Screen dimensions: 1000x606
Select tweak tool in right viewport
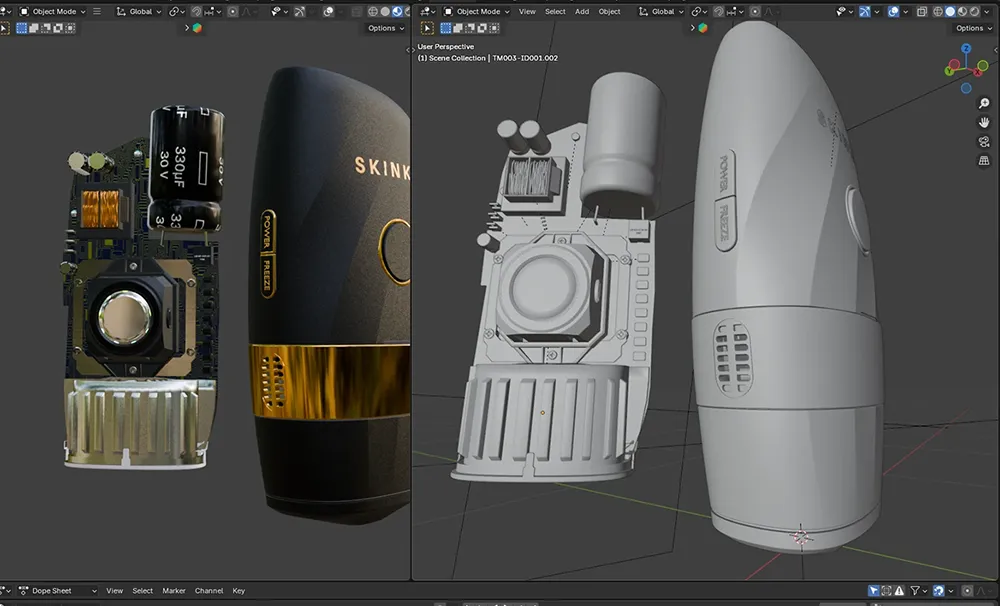427,28
